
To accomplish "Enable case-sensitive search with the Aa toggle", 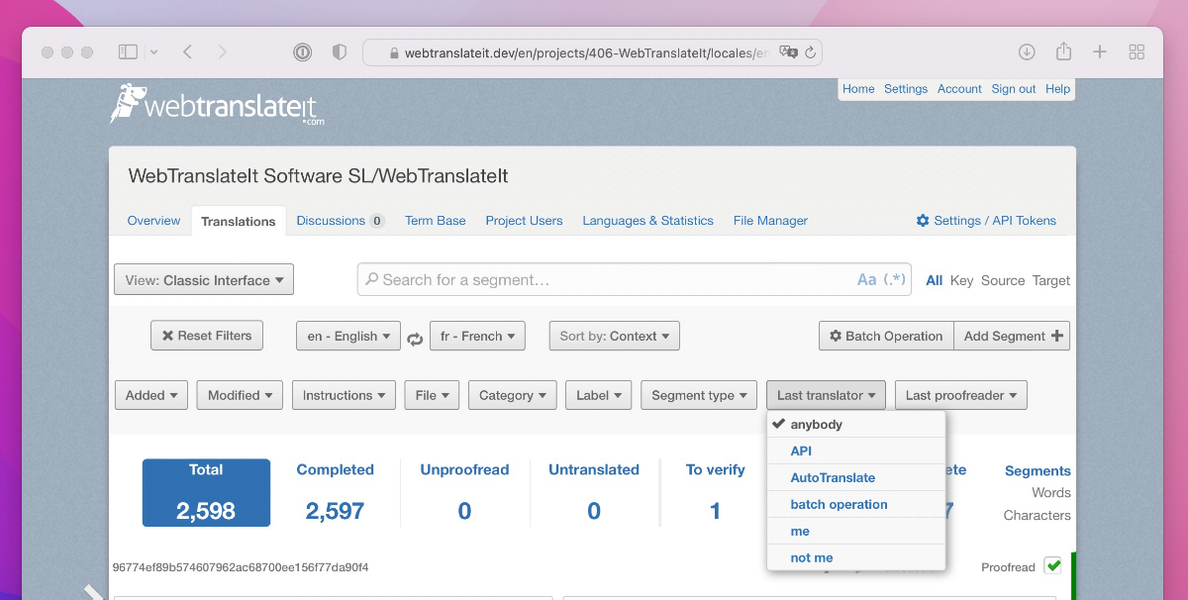I will (x=866, y=279).
